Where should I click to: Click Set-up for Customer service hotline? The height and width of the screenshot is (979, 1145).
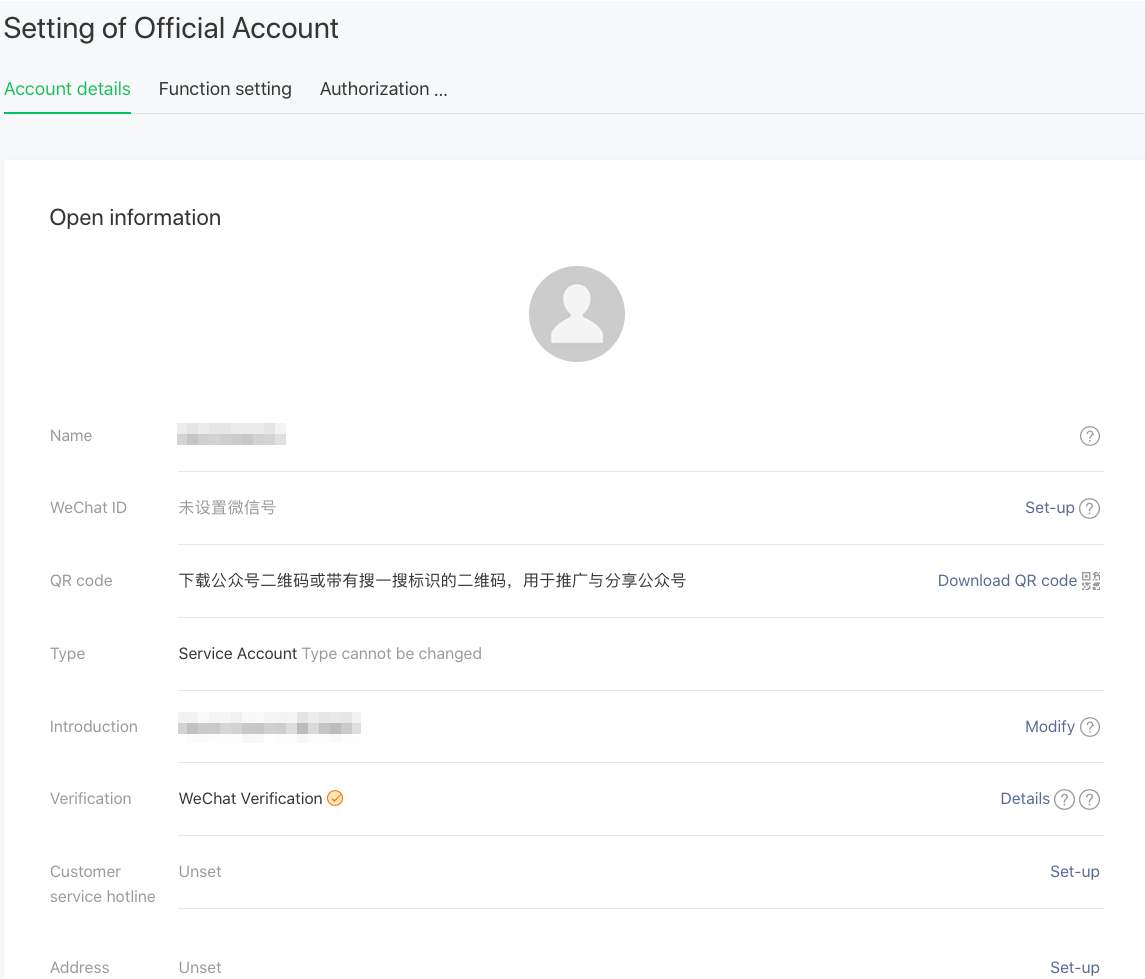[x=1074, y=871]
